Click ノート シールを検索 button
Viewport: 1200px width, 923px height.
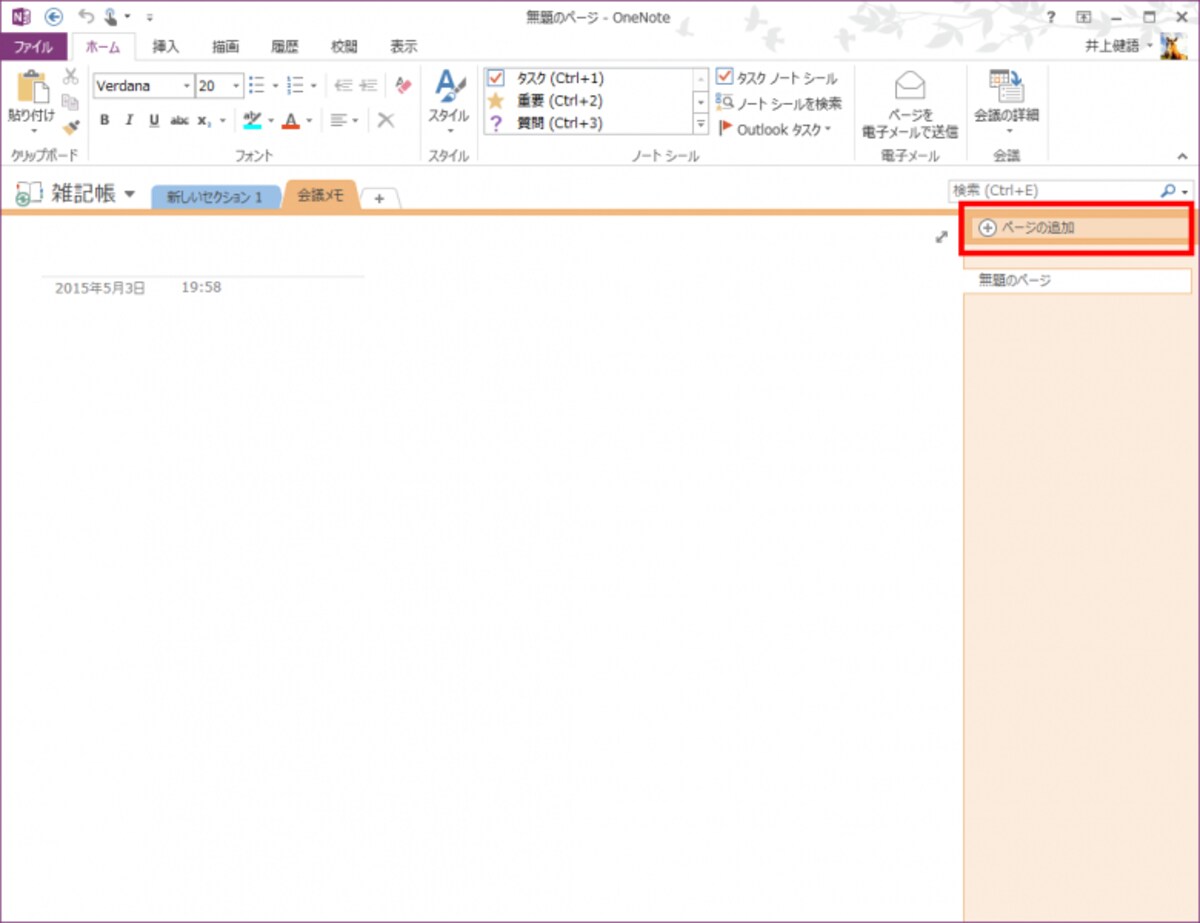coord(779,103)
